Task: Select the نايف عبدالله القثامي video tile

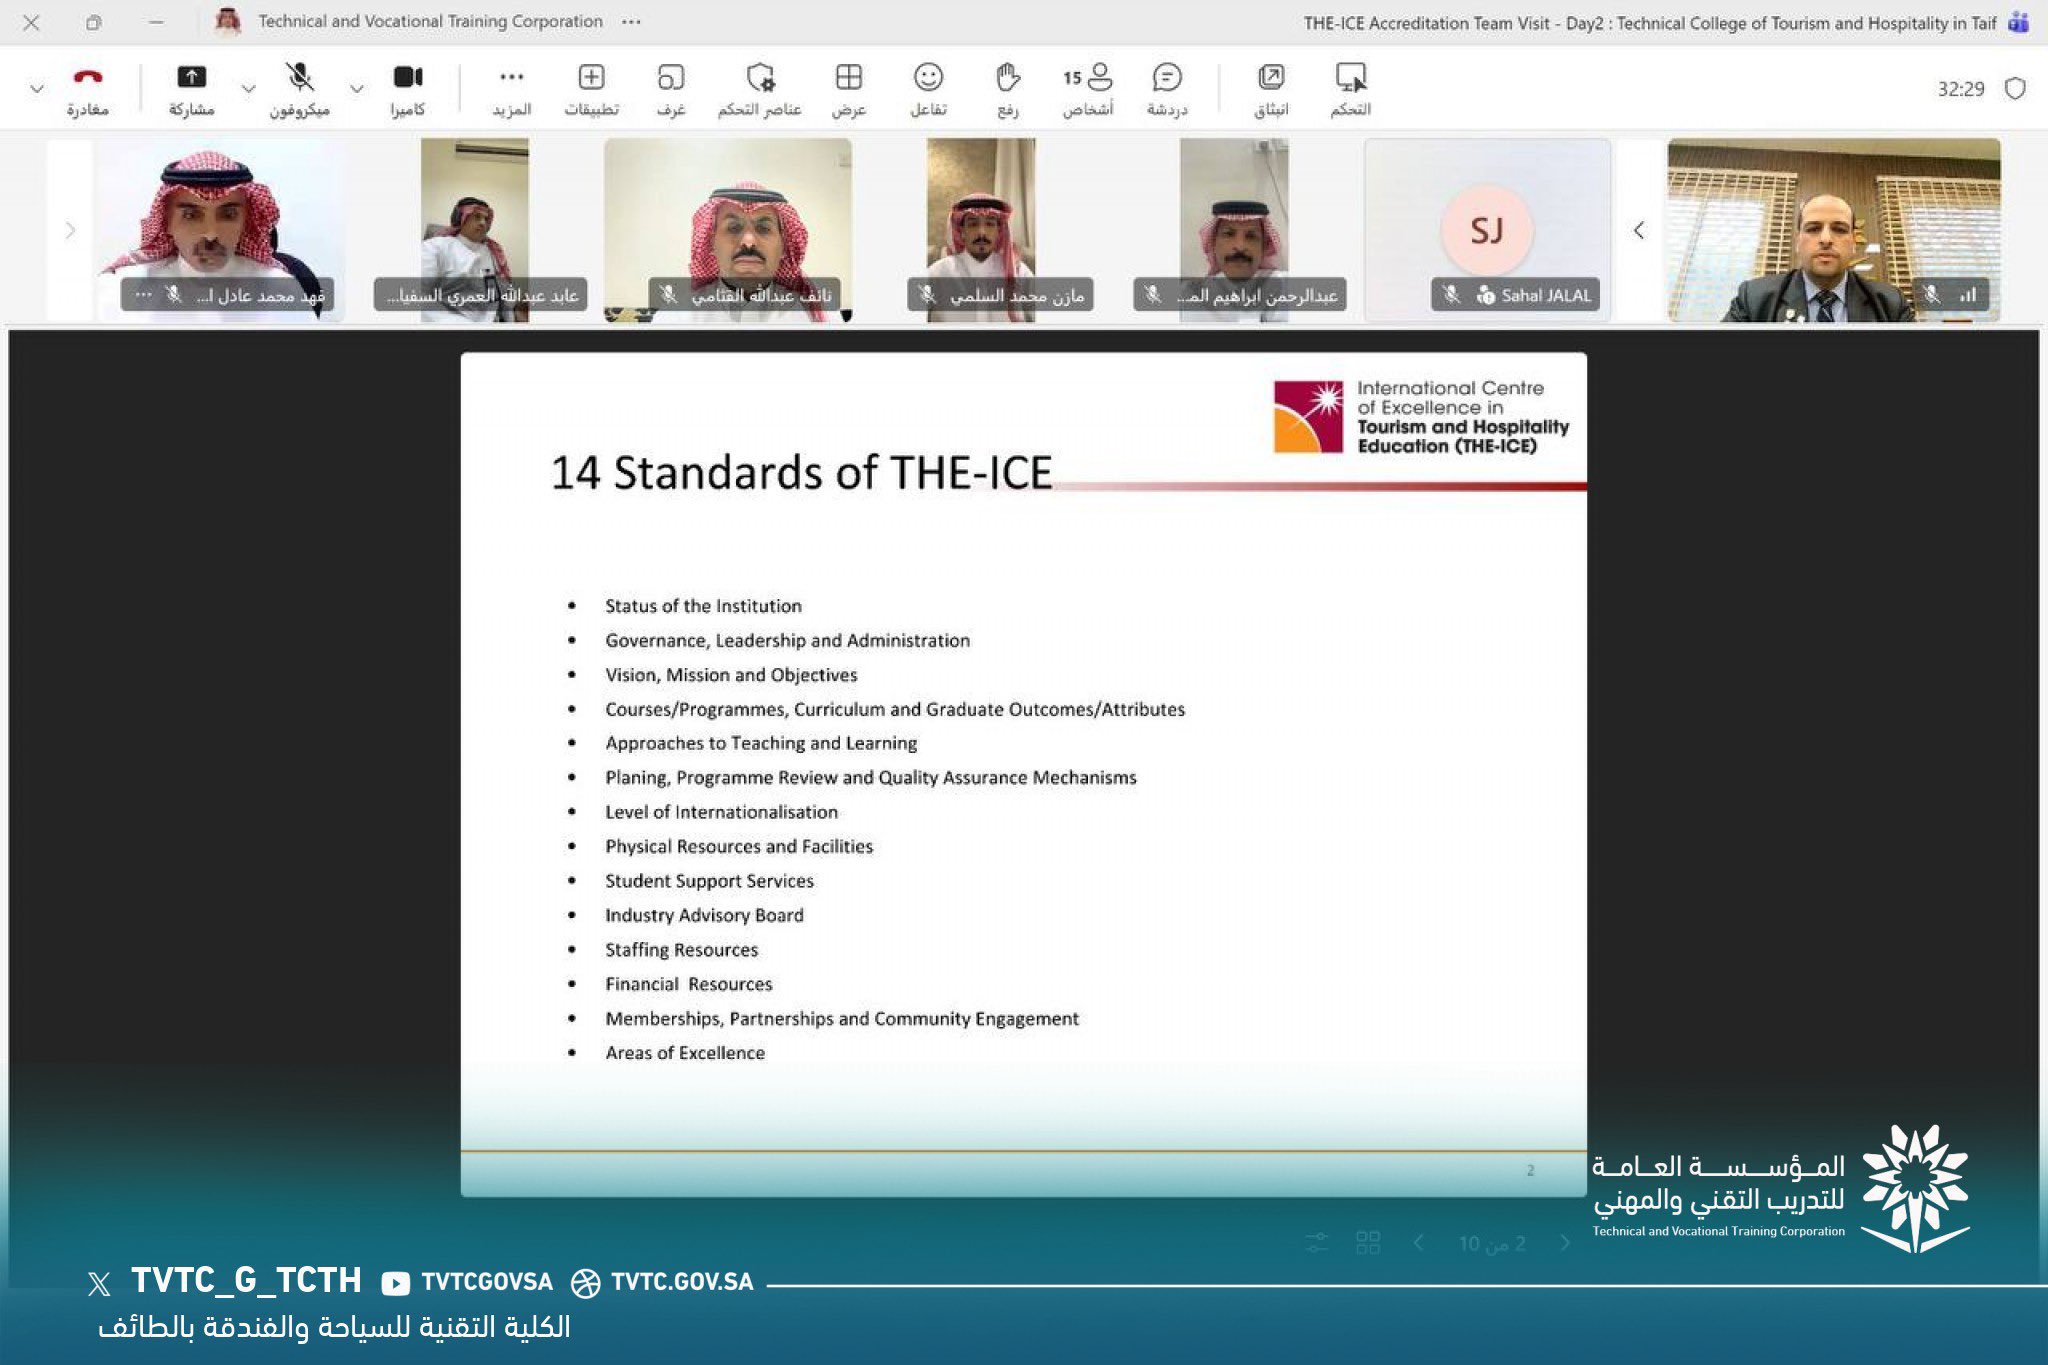Action: pos(728,230)
